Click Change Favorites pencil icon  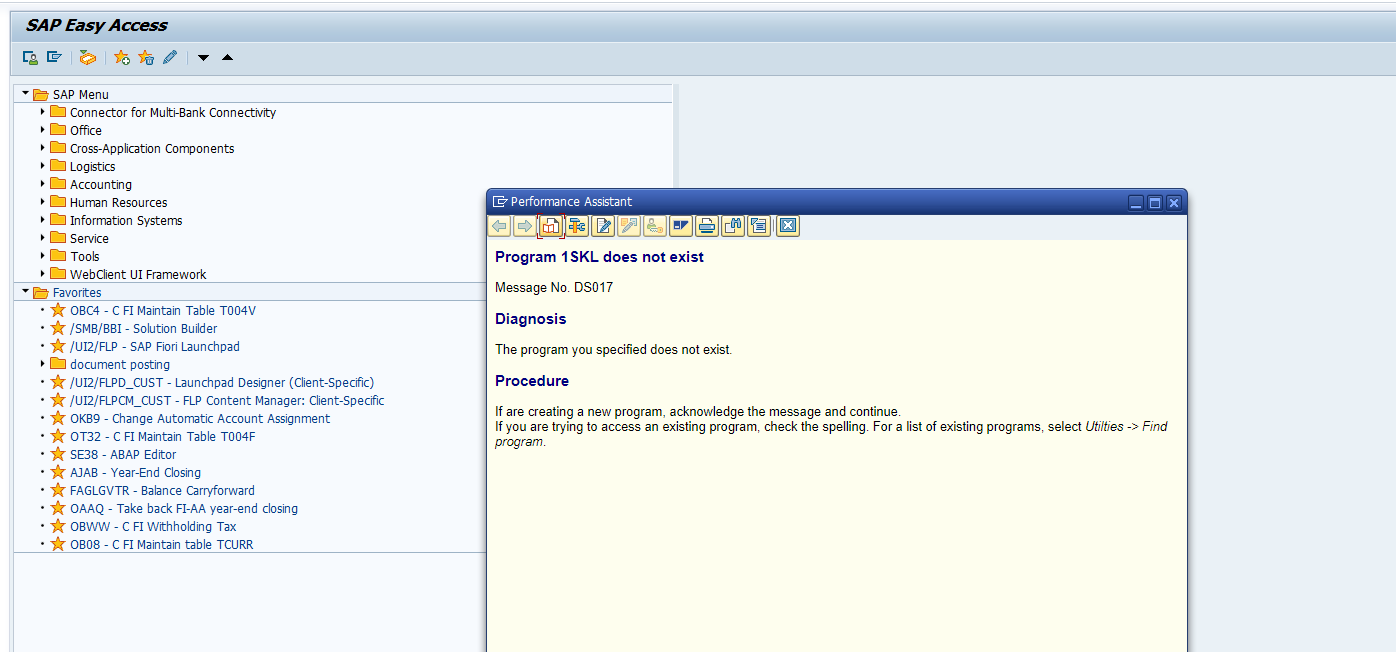click(x=170, y=58)
